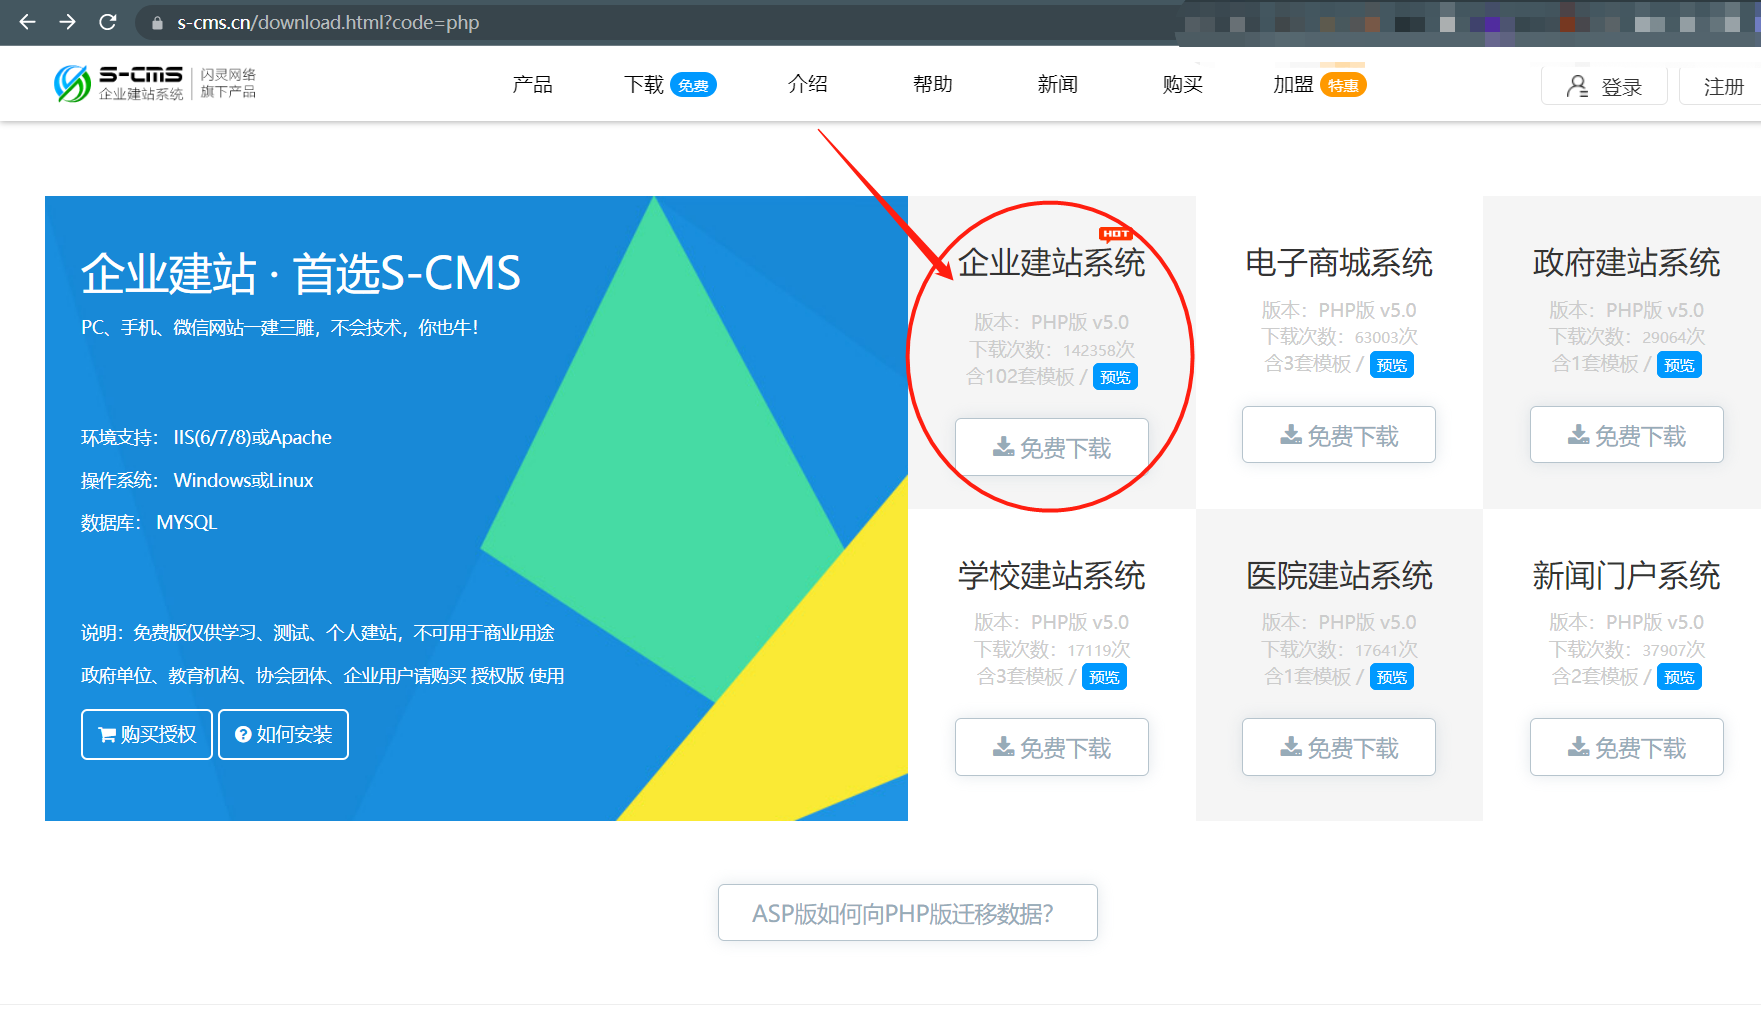Click 免费下载 for 医院建站系统
Viewport: 1761px width, 1019px height.
pos(1338,746)
